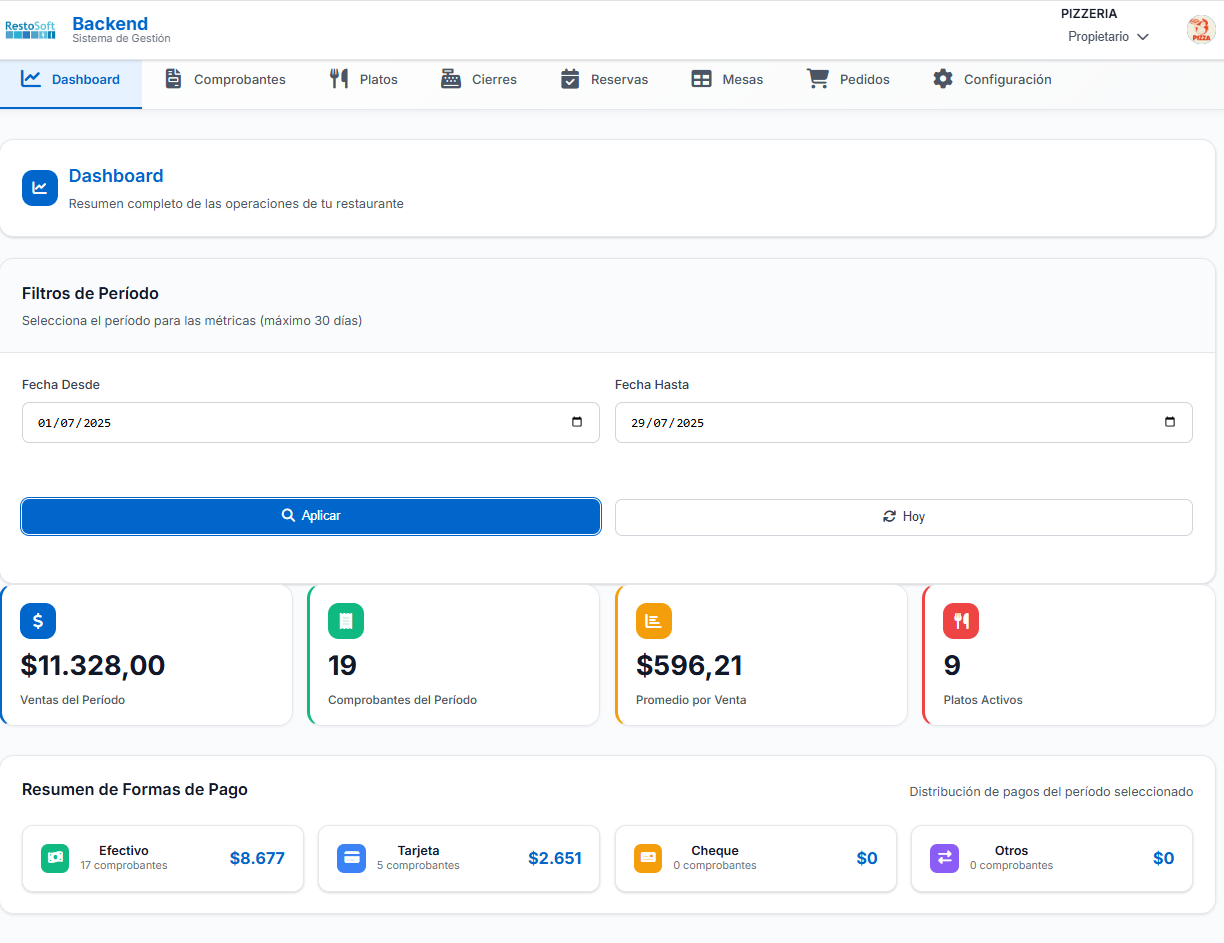
Task: Go to the Platos tab
Action: [x=363, y=80]
